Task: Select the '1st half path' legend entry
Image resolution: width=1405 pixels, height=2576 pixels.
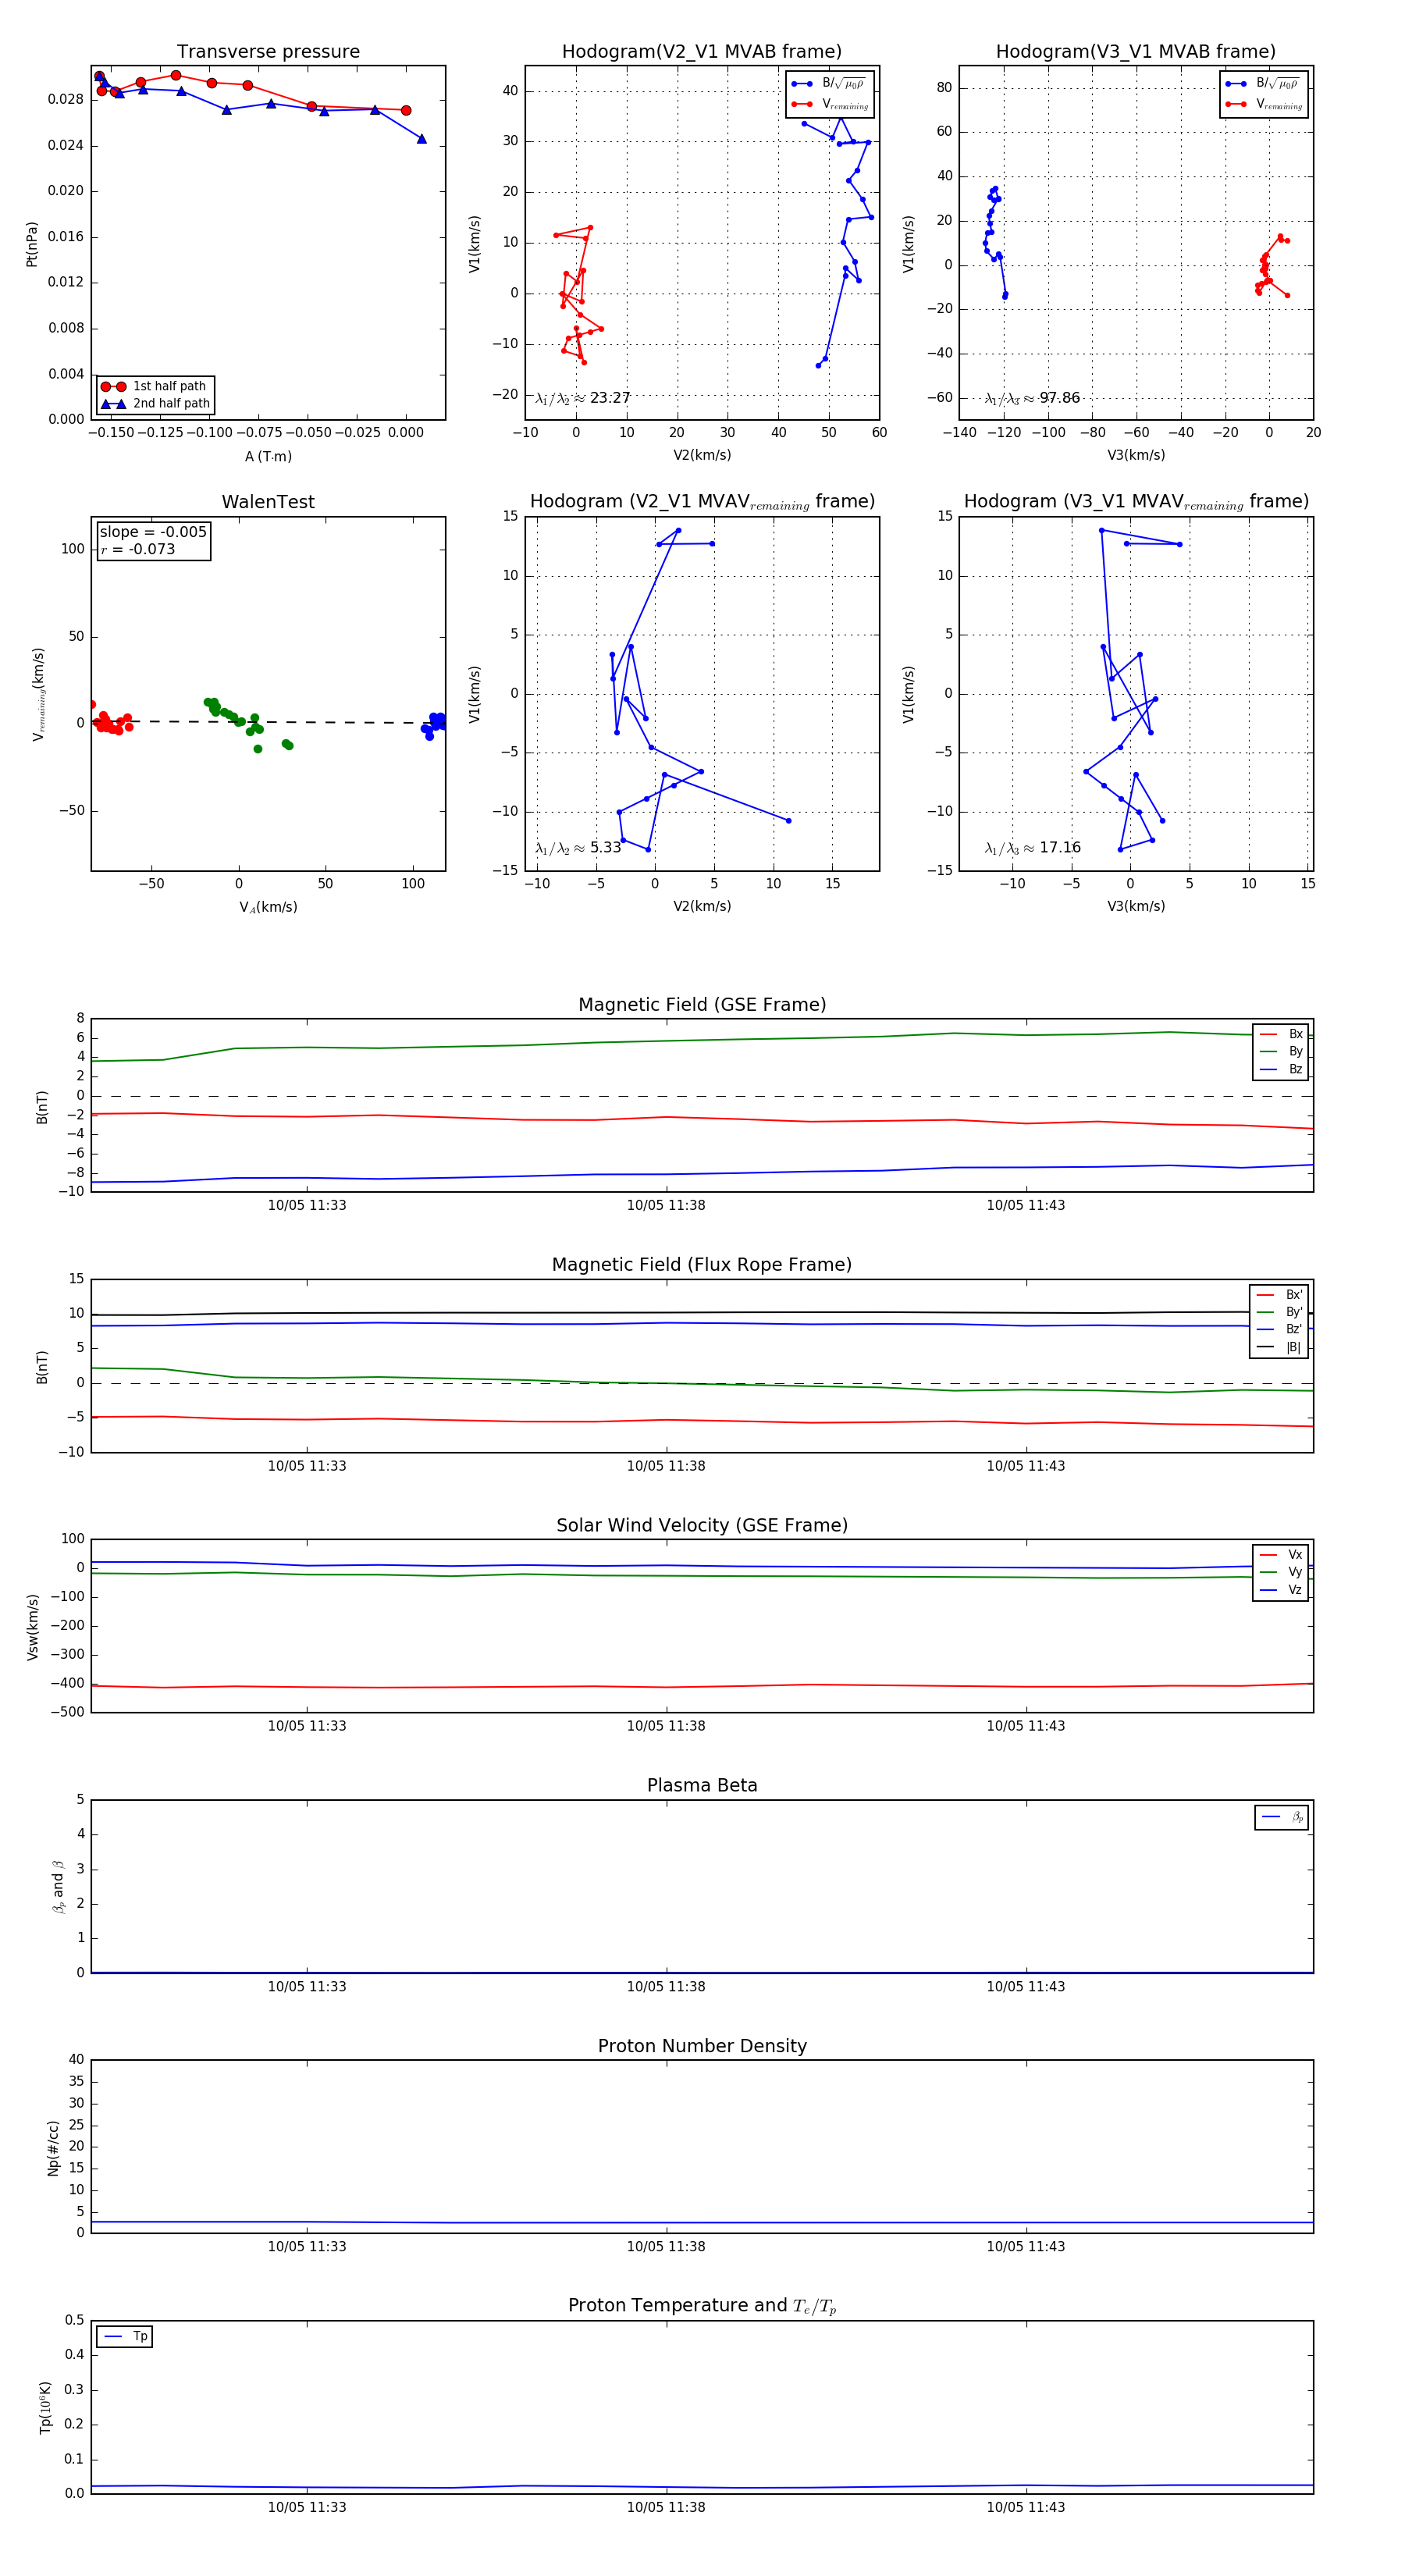Action: [155, 386]
